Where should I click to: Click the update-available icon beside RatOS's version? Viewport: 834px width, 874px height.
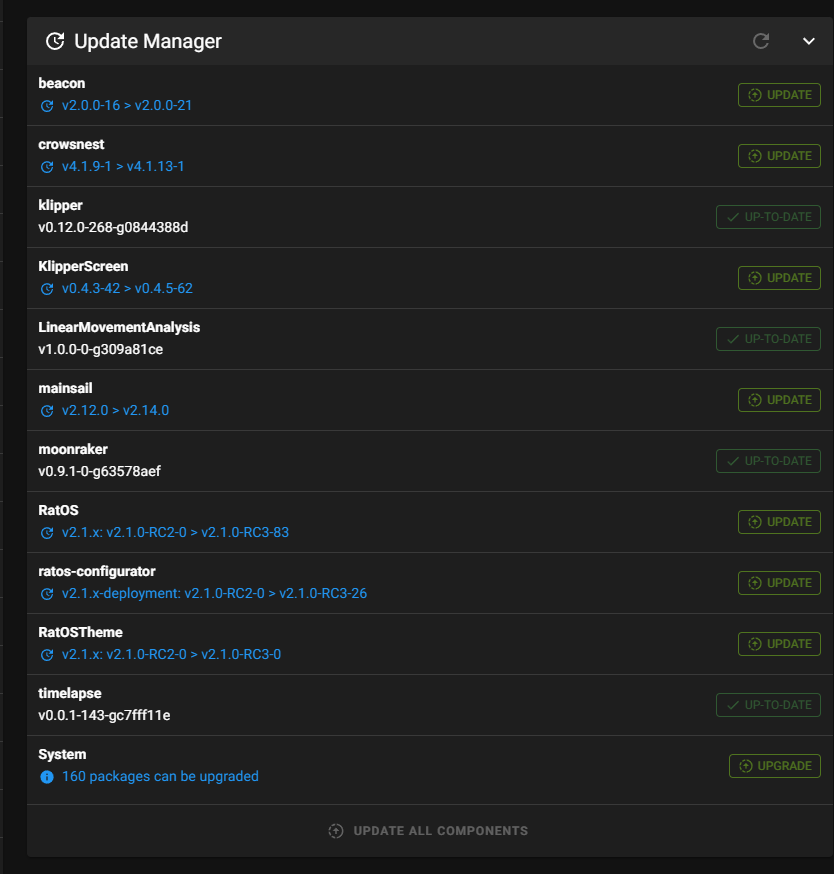click(x=47, y=533)
